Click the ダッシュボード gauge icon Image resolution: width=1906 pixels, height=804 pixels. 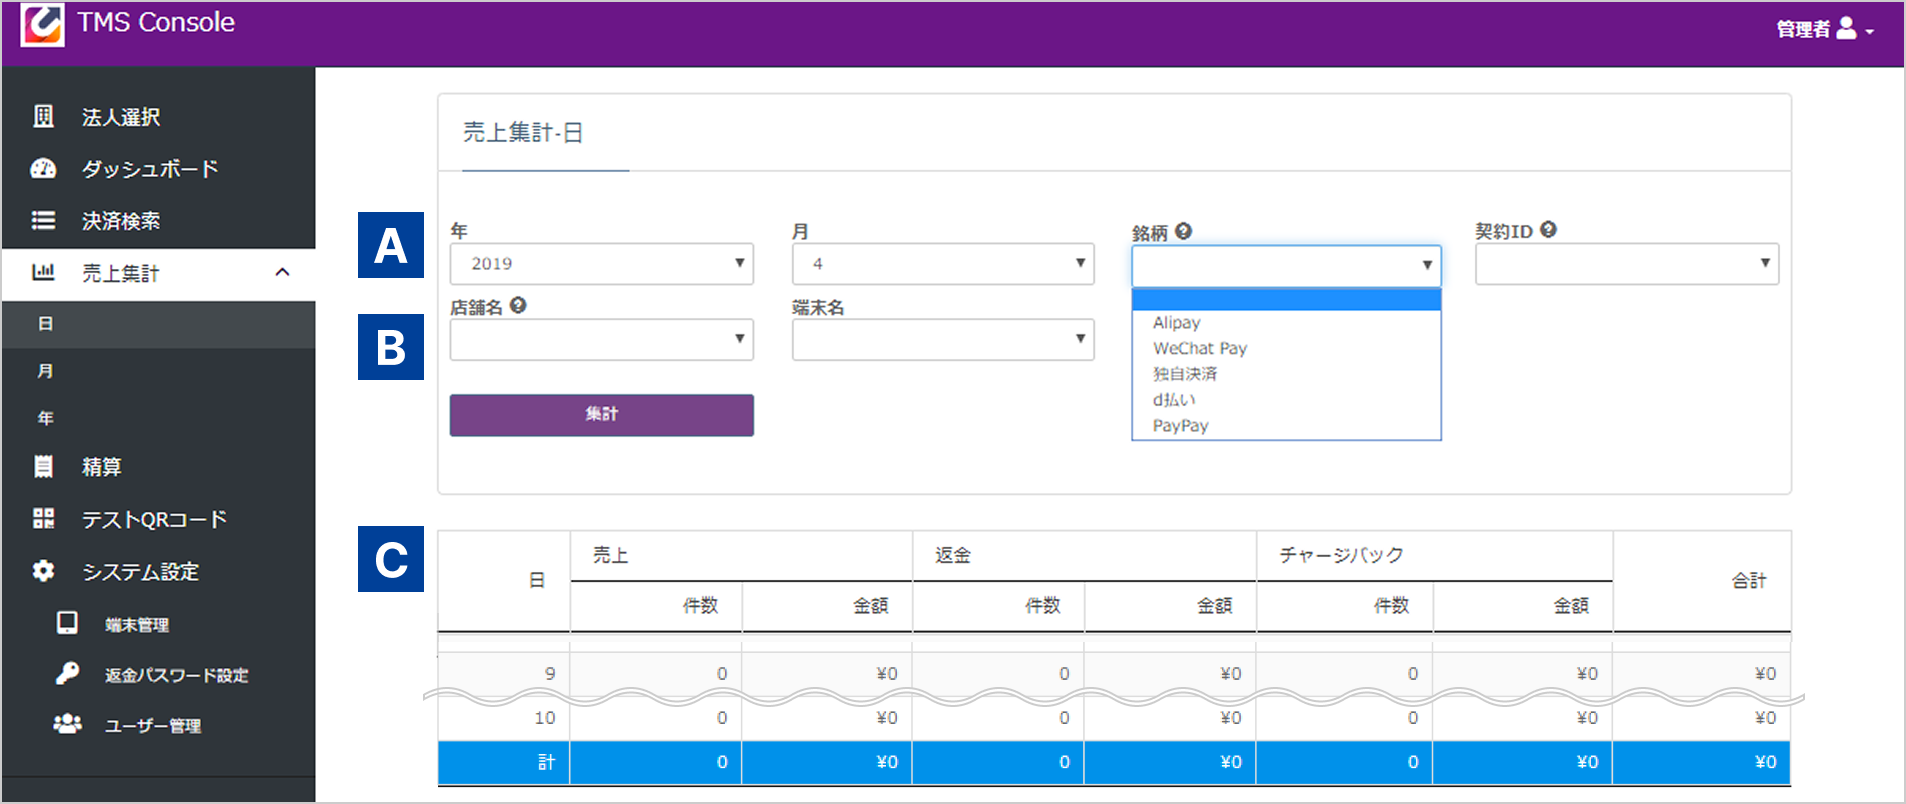coord(43,169)
